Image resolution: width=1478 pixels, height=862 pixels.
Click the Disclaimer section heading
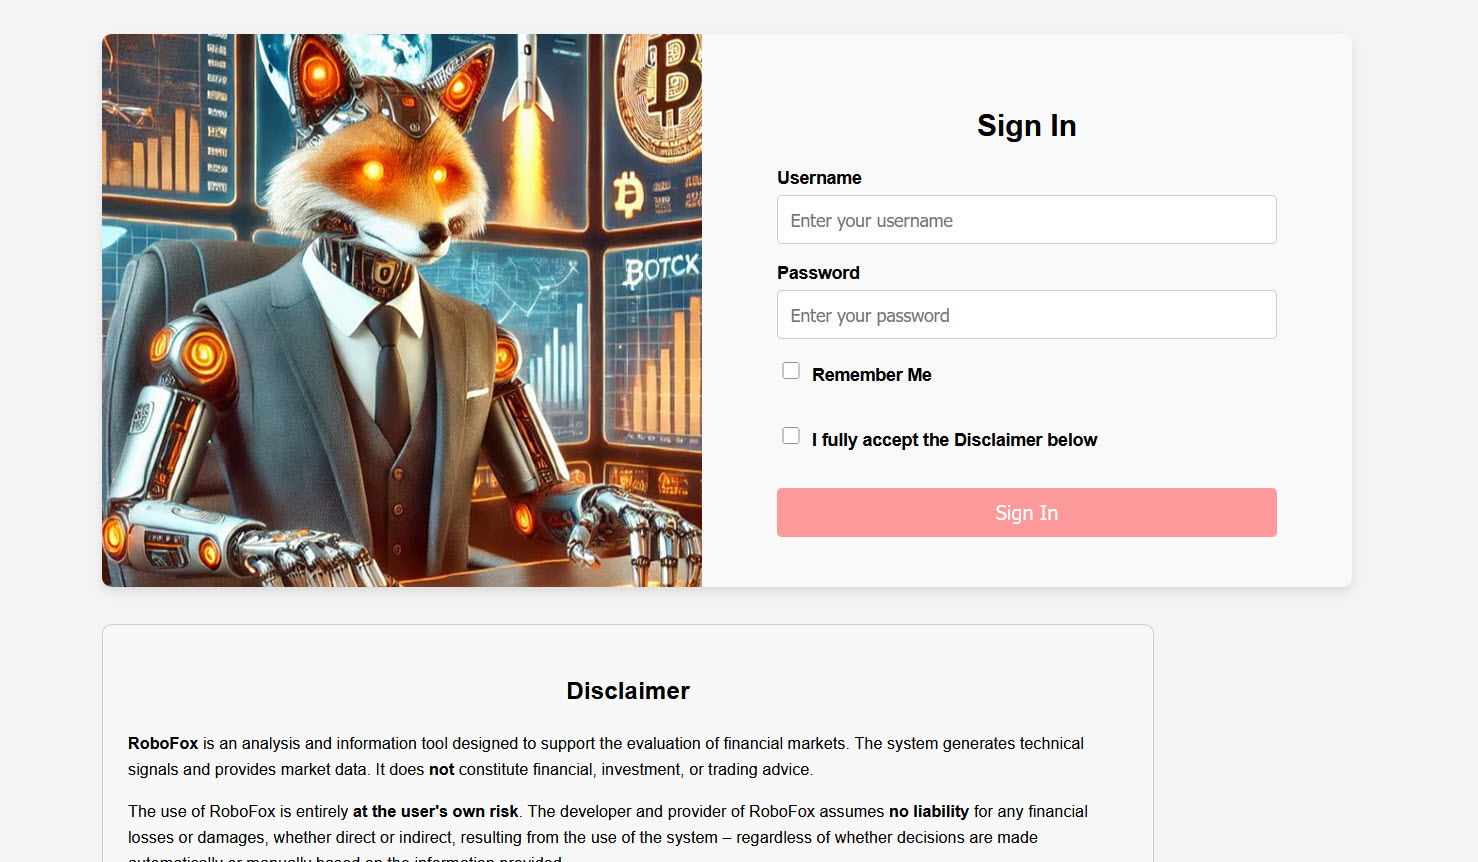click(628, 691)
